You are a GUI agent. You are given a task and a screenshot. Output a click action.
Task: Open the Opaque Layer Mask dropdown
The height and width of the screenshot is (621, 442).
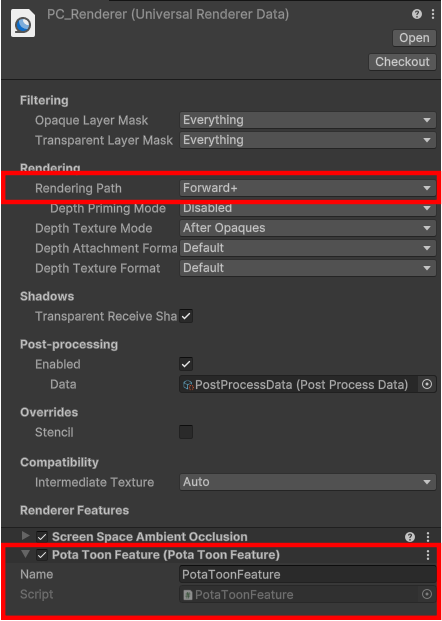click(308, 120)
